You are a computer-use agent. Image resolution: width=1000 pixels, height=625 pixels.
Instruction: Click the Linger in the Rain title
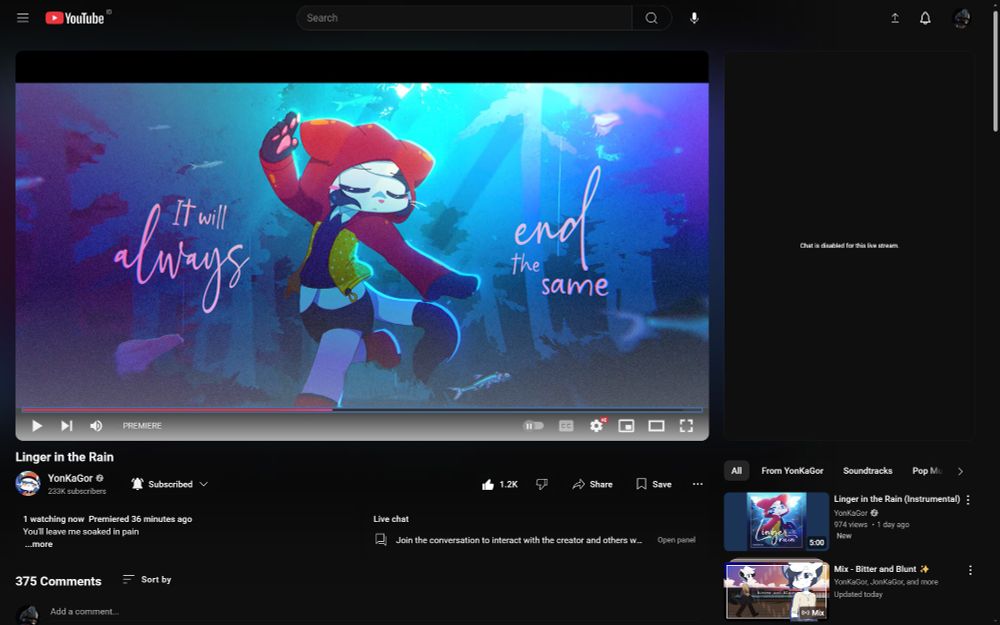coord(64,457)
